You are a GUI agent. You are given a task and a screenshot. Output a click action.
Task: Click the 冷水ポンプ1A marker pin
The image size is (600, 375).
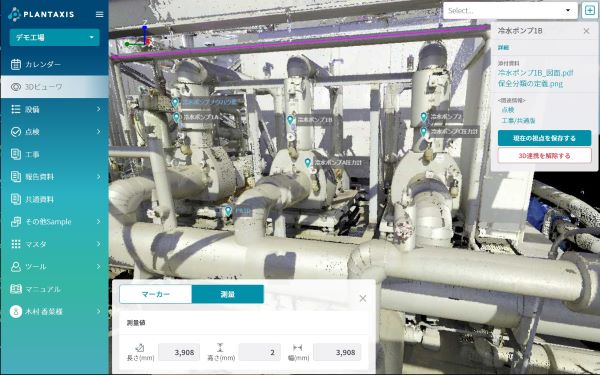coord(176,117)
